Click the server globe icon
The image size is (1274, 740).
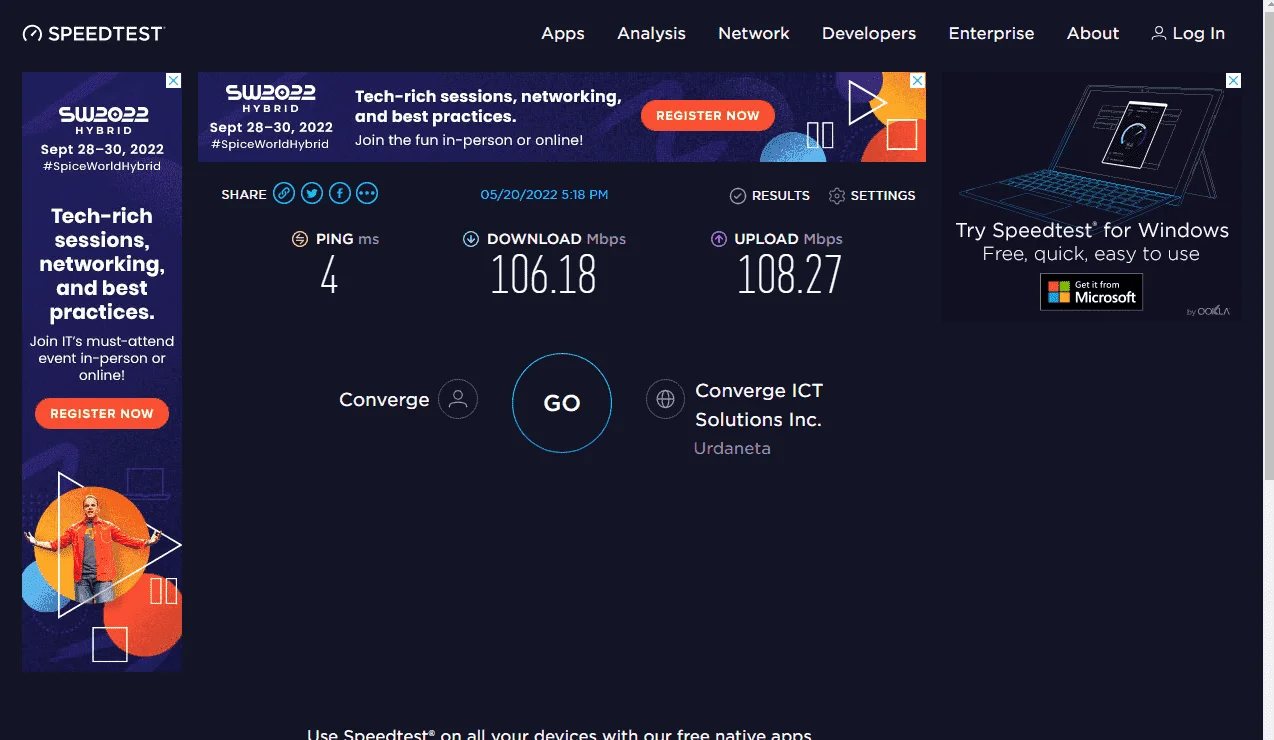(665, 399)
